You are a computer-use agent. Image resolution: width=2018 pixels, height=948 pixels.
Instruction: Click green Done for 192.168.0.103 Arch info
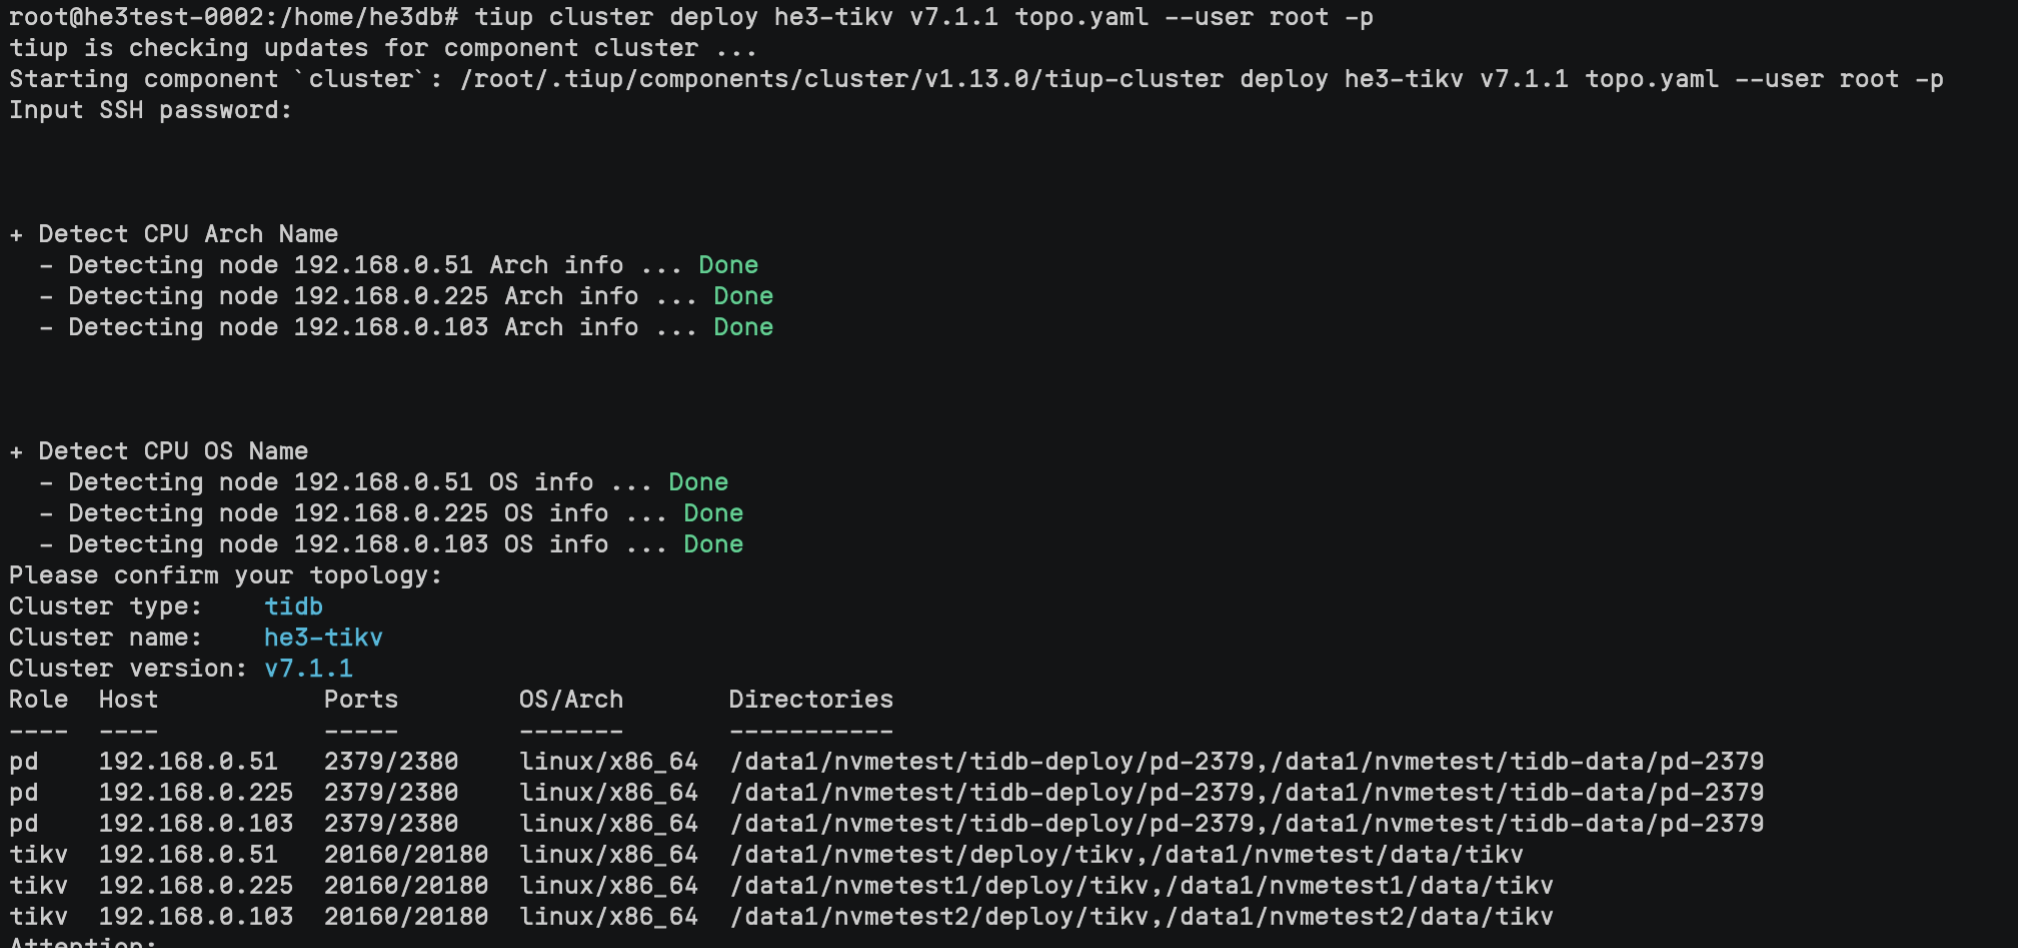tap(743, 327)
